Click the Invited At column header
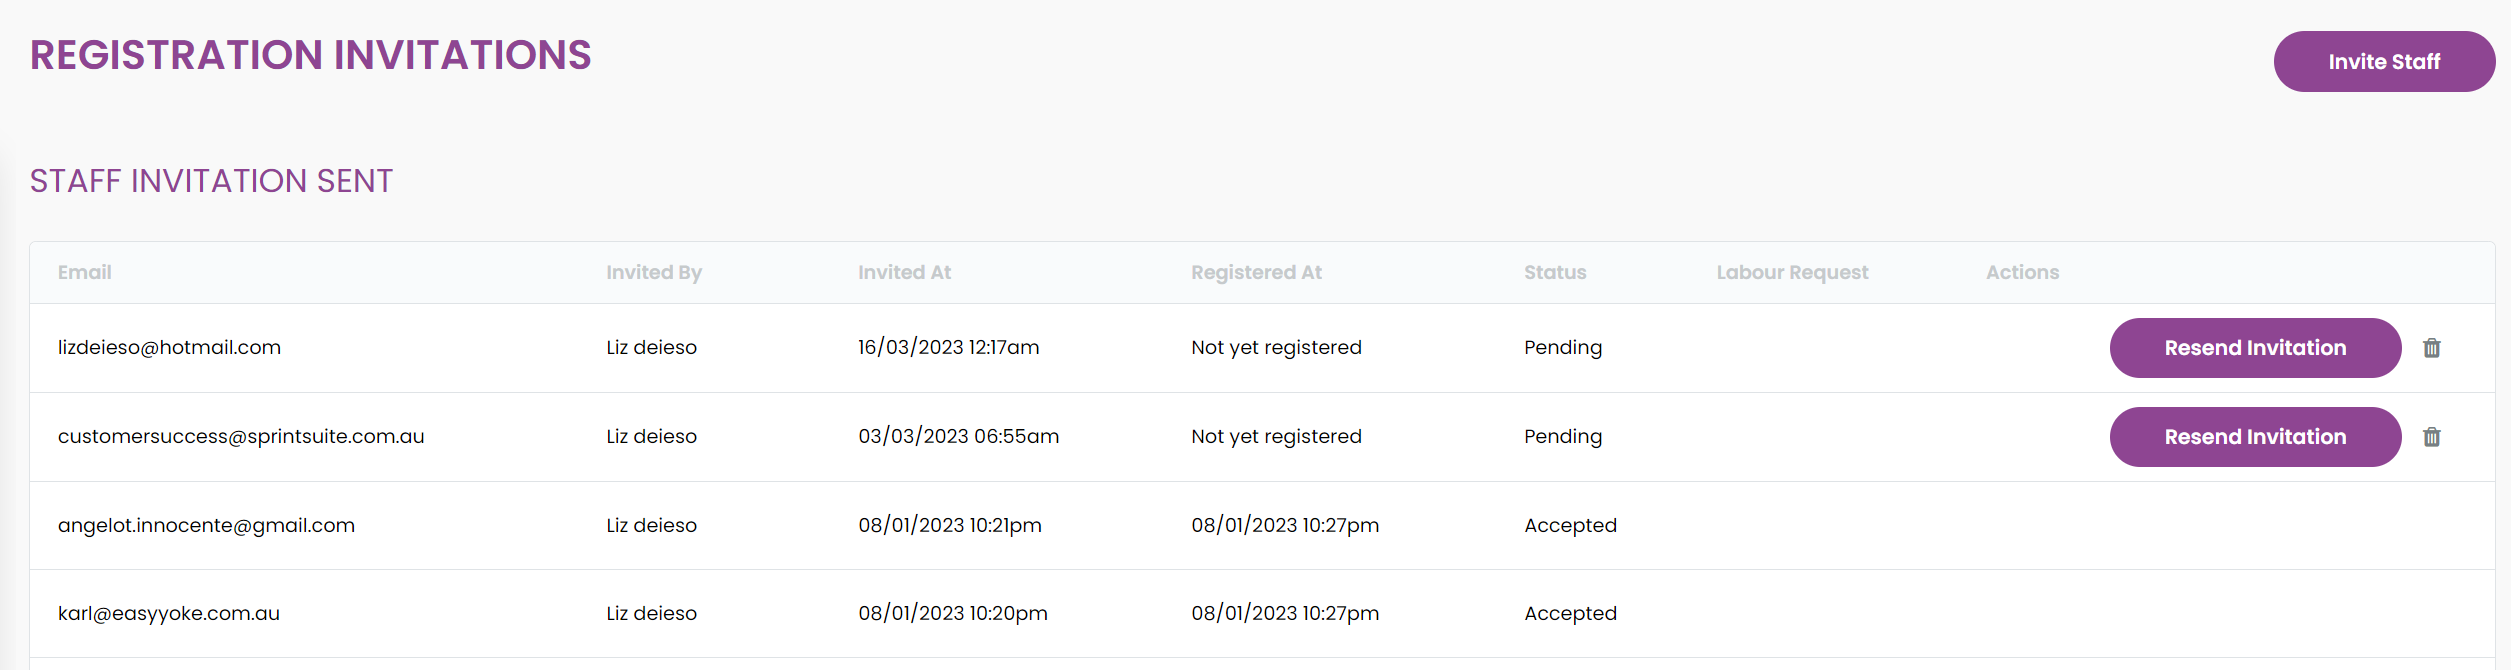2511x670 pixels. point(904,272)
